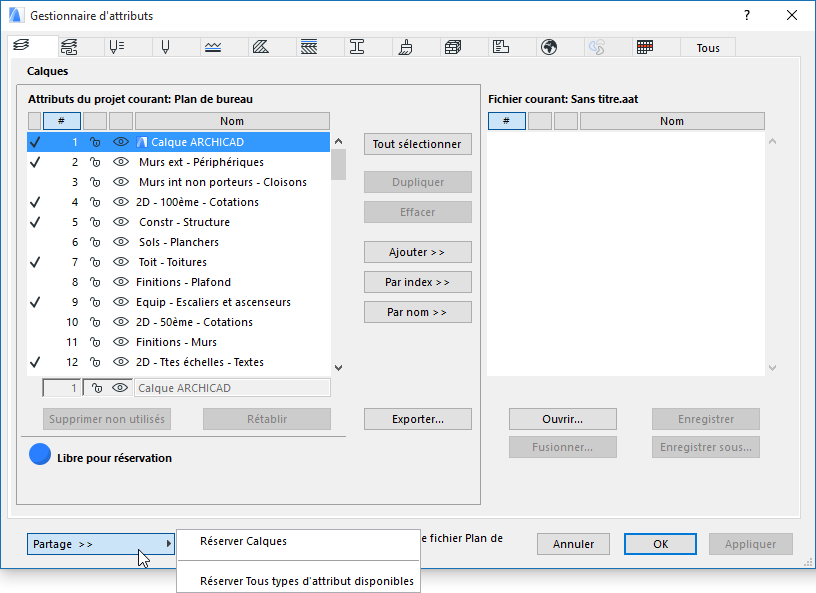Click the layer list scrollbar thumb
The height and width of the screenshot is (593, 816).
pyautogui.click(x=338, y=165)
